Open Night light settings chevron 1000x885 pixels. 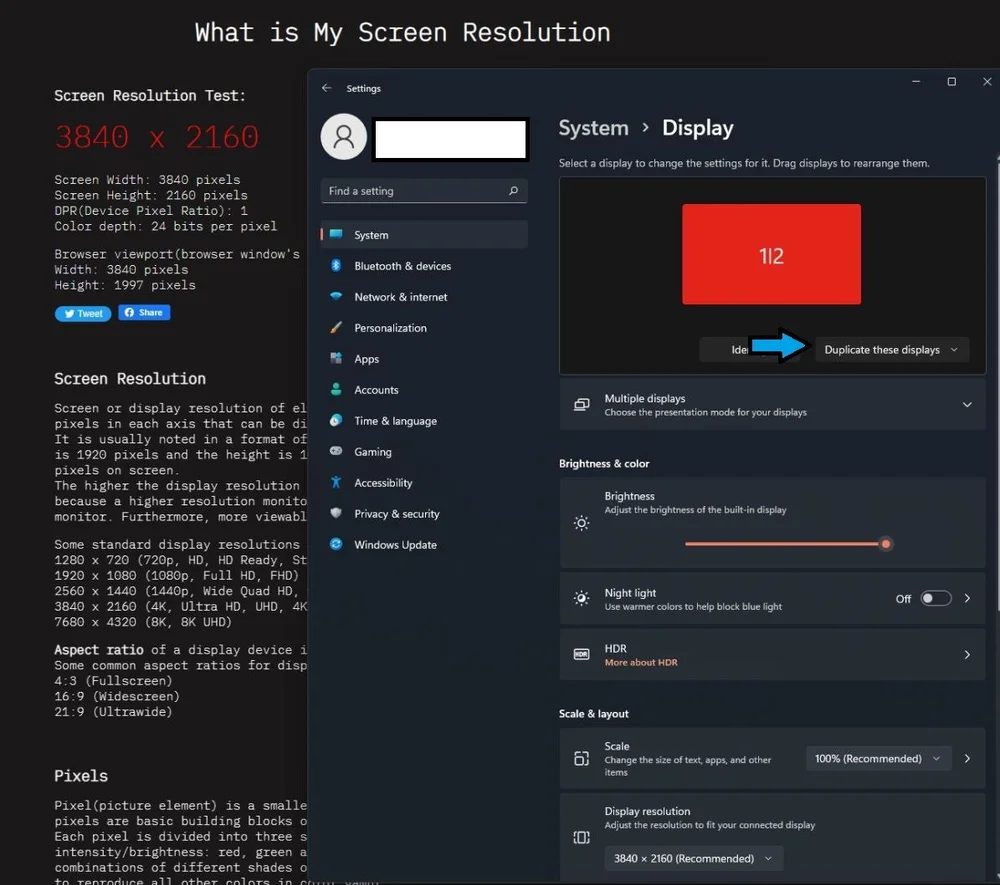(967, 598)
